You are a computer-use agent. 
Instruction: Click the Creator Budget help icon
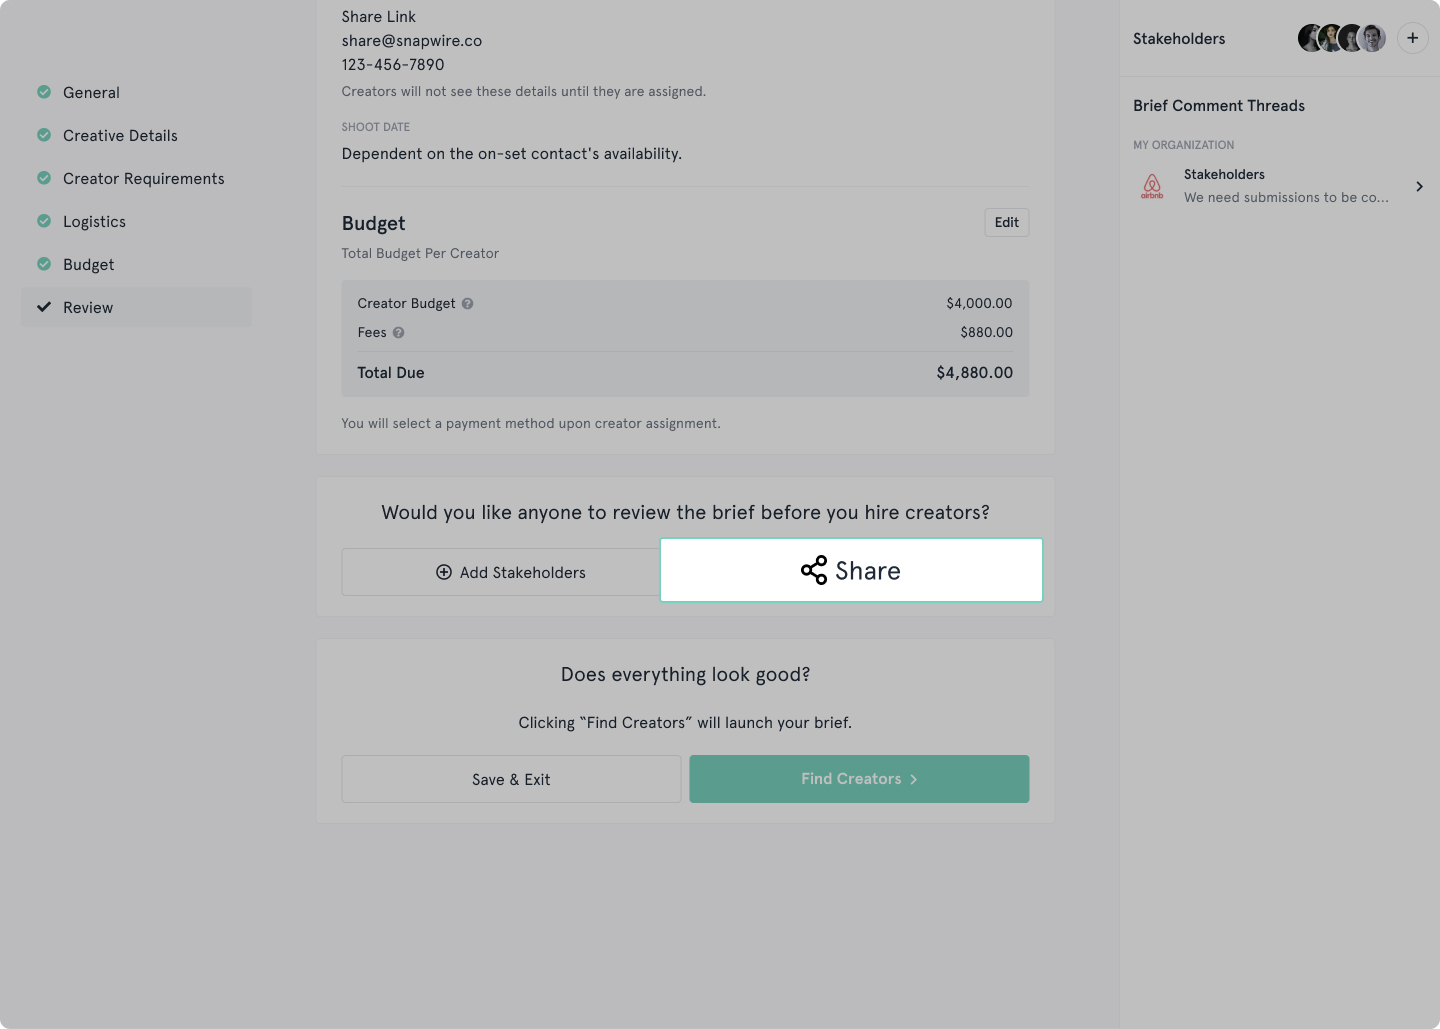(x=467, y=304)
